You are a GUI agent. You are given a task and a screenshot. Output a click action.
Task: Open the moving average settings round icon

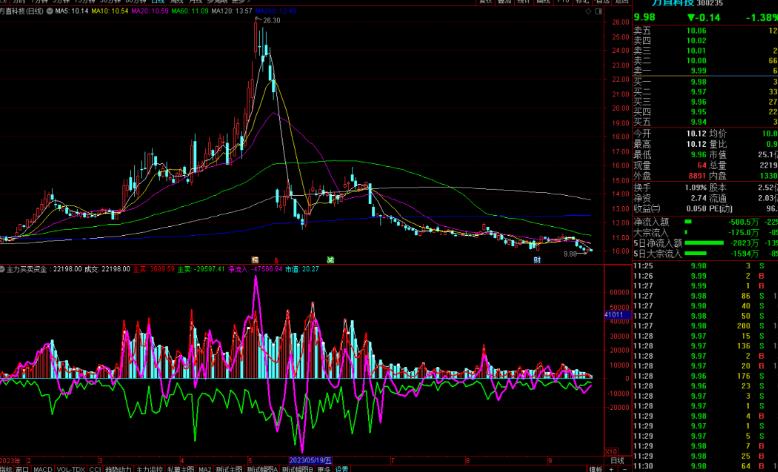[x=50, y=11]
